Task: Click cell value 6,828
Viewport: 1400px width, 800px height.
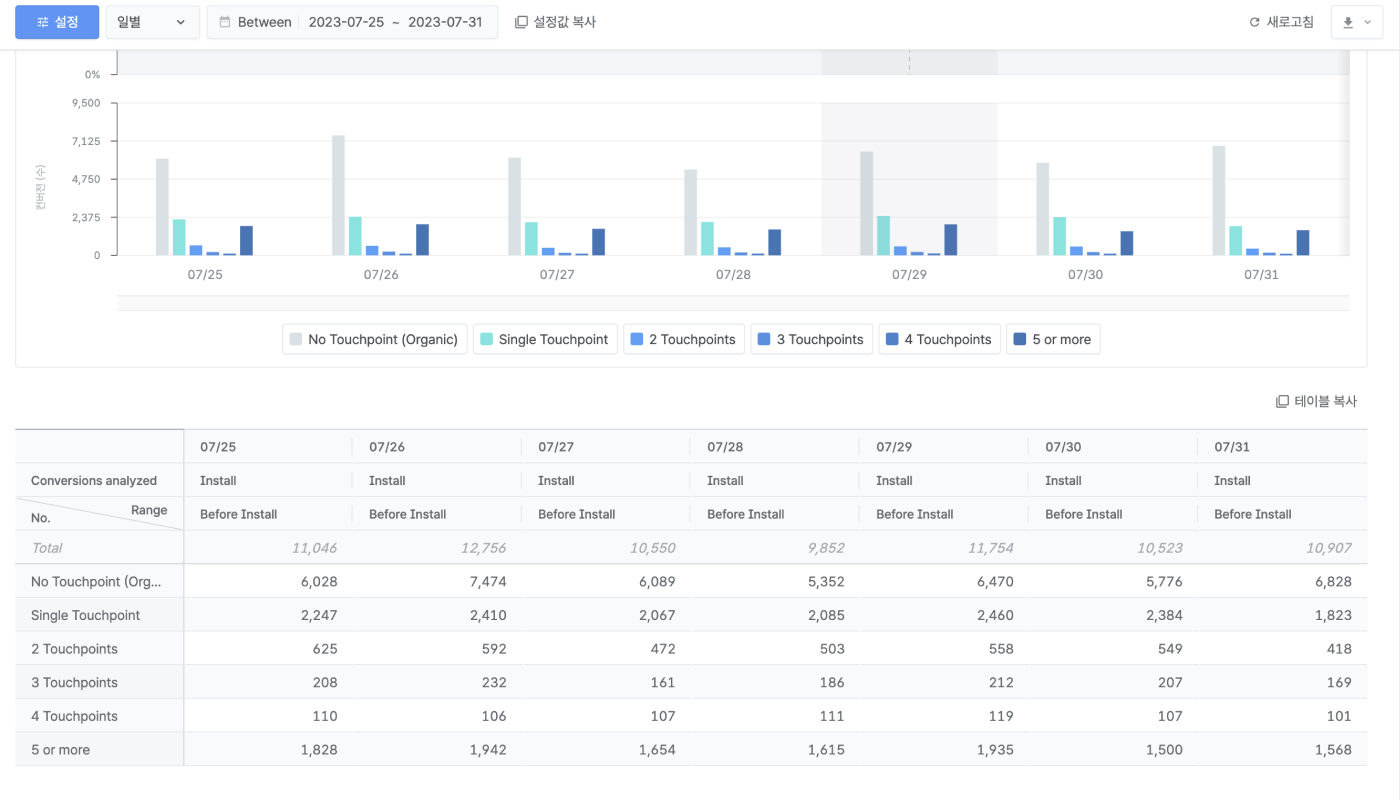Action: pyautogui.click(x=1332, y=582)
